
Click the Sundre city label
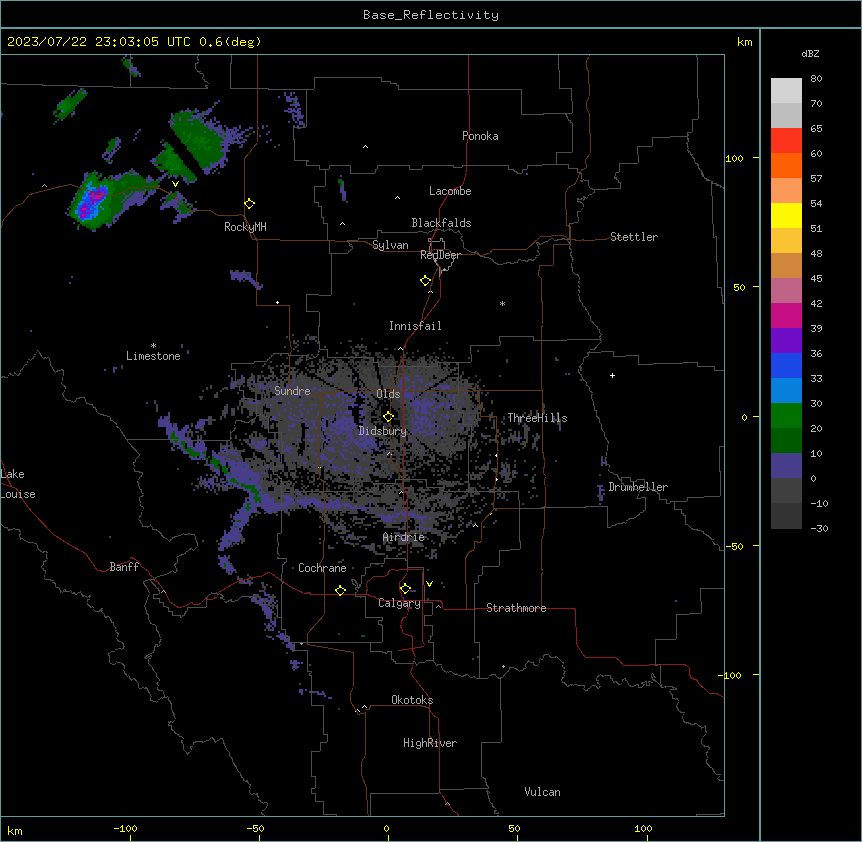(x=292, y=391)
